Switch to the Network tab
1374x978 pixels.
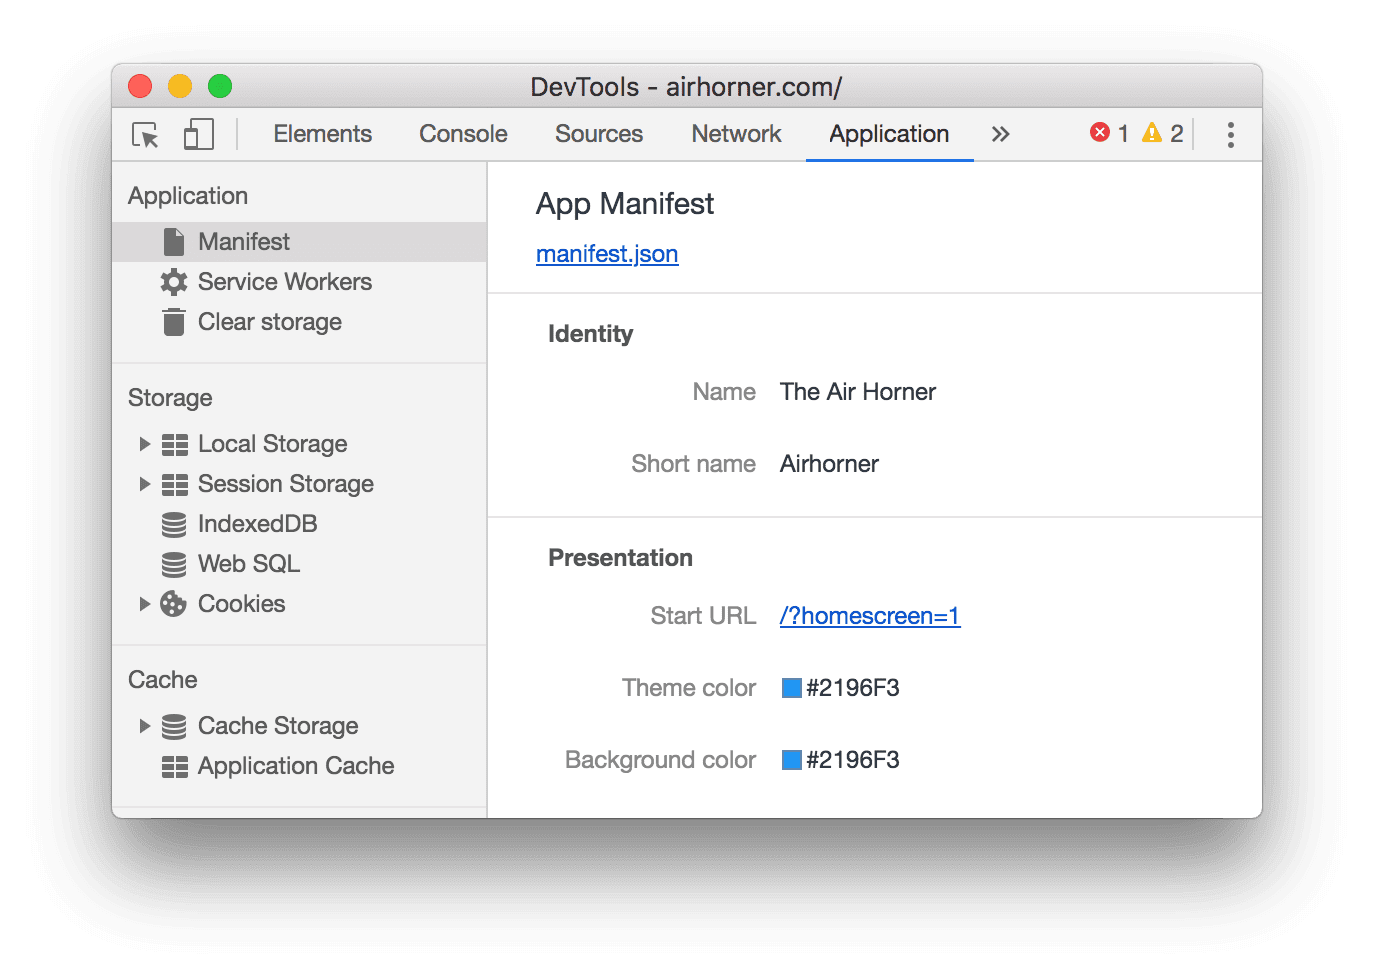coord(736,133)
